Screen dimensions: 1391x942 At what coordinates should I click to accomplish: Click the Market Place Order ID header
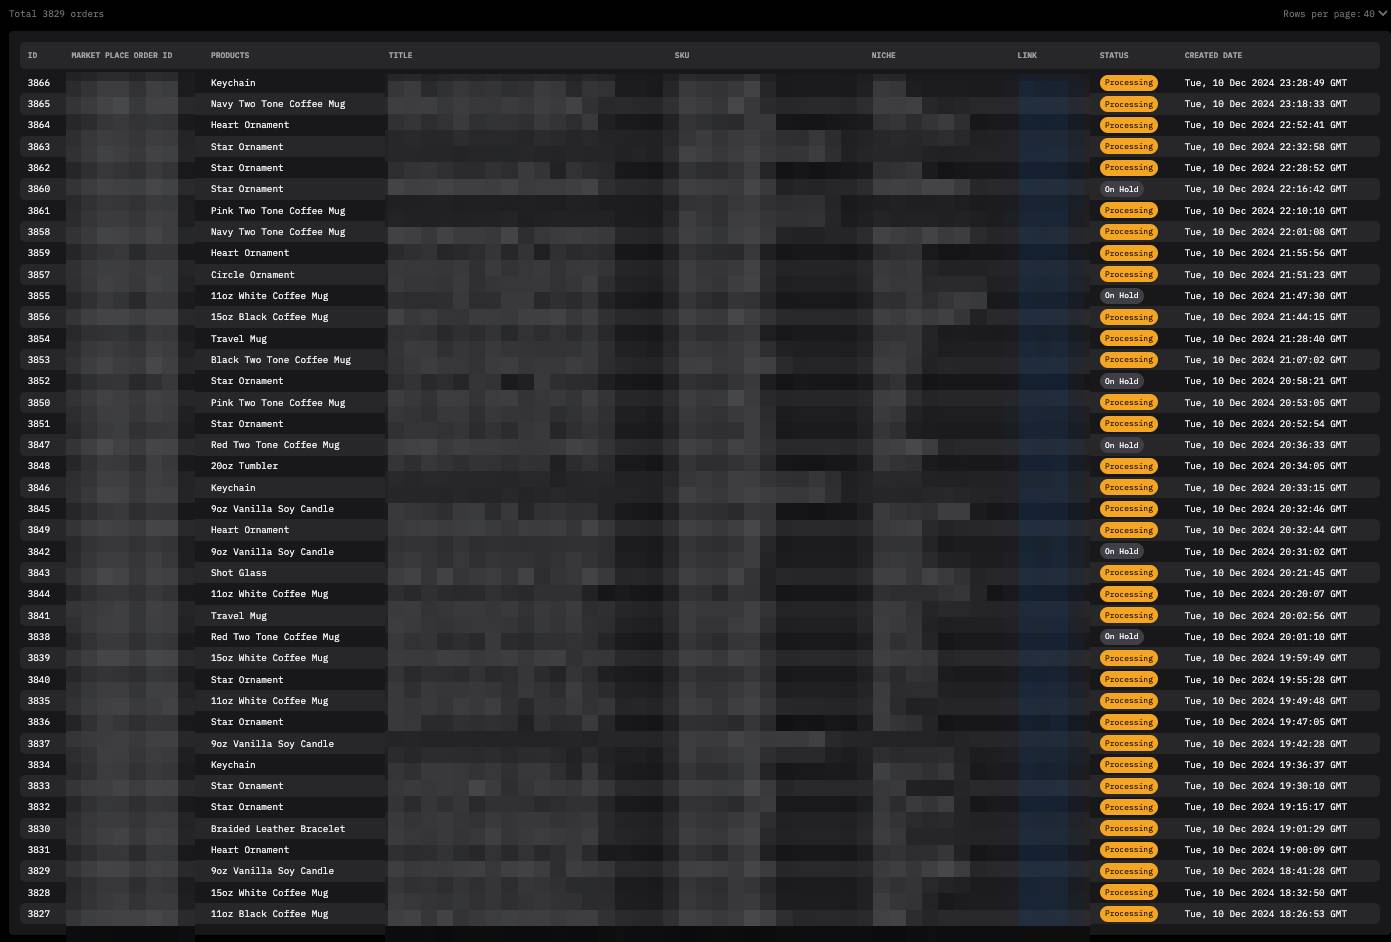point(121,55)
